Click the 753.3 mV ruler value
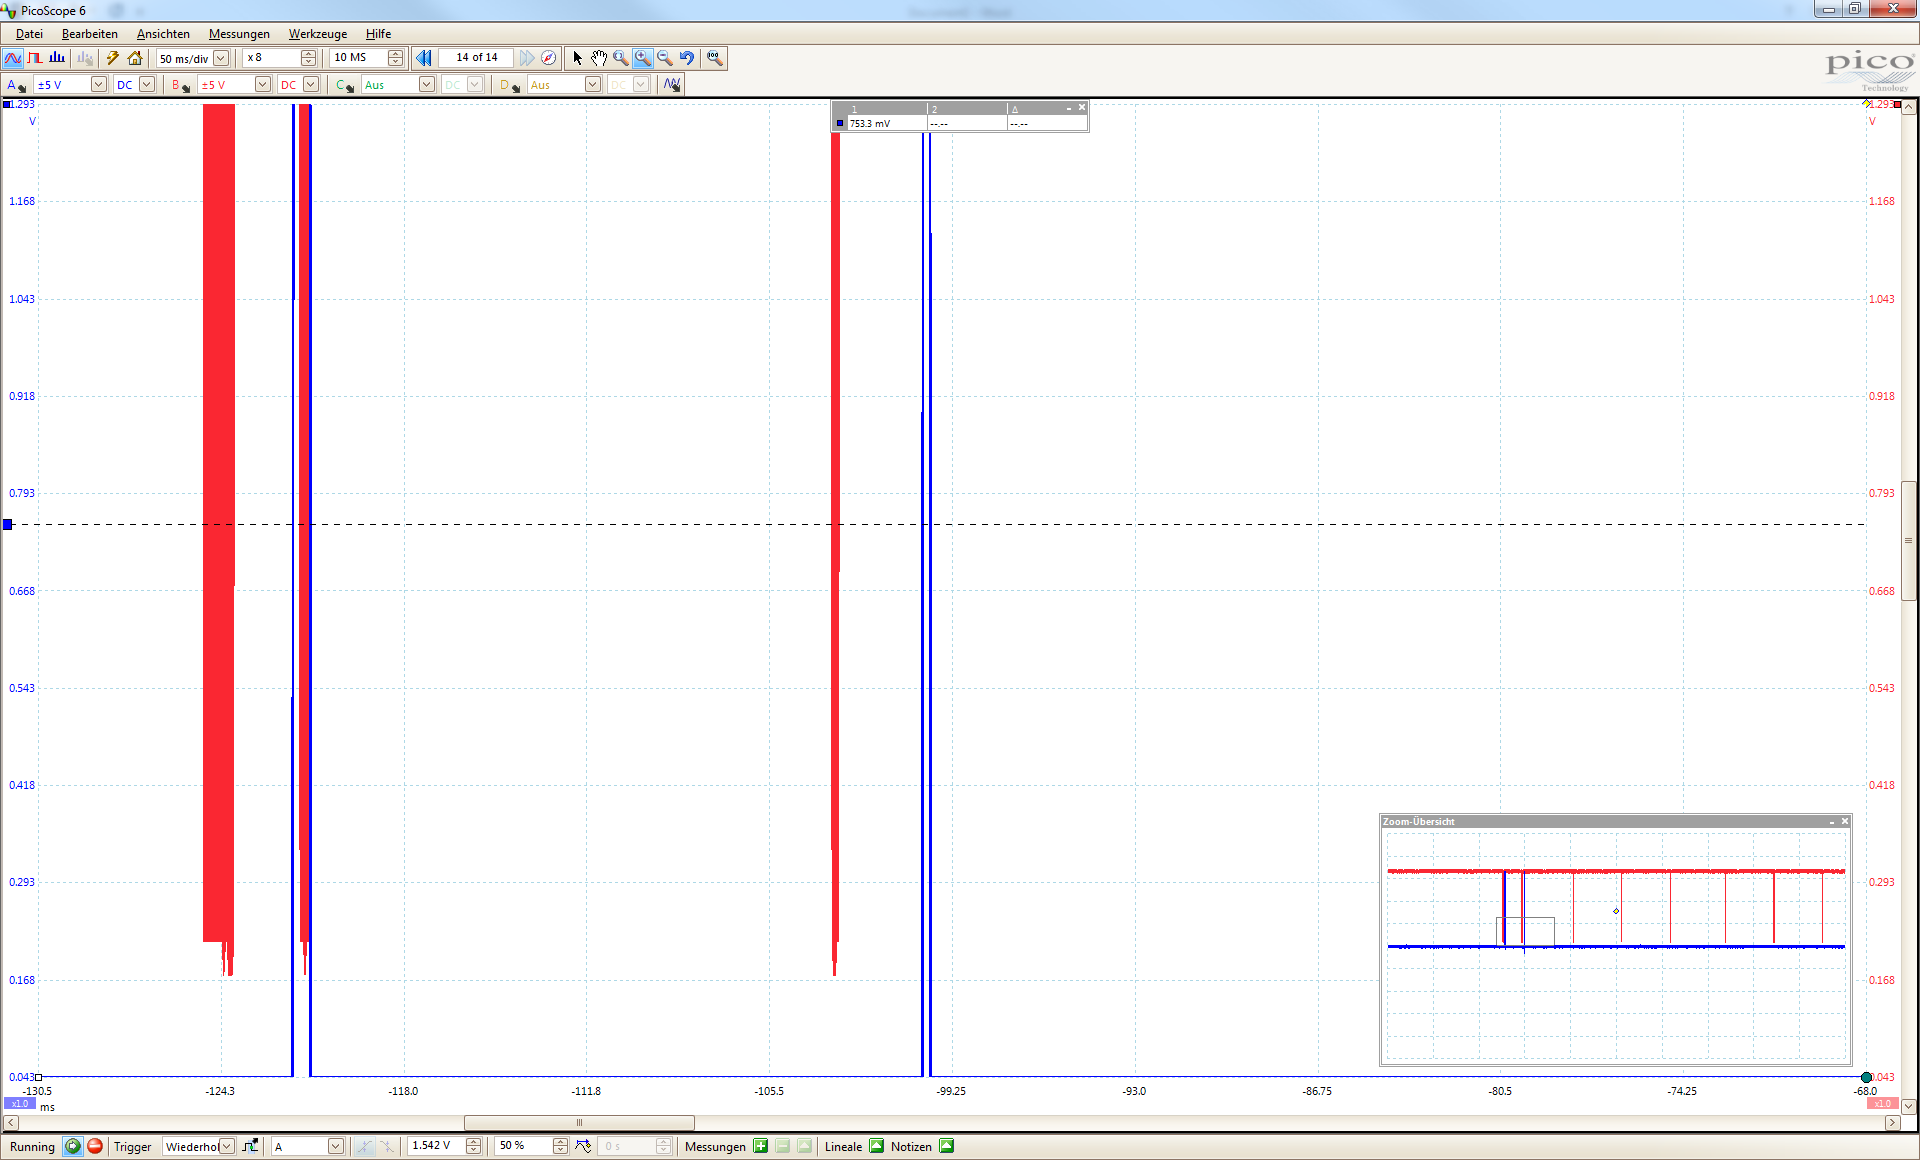The width and height of the screenshot is (1920, 1160). pyautogui.click(x=869, y=124)
